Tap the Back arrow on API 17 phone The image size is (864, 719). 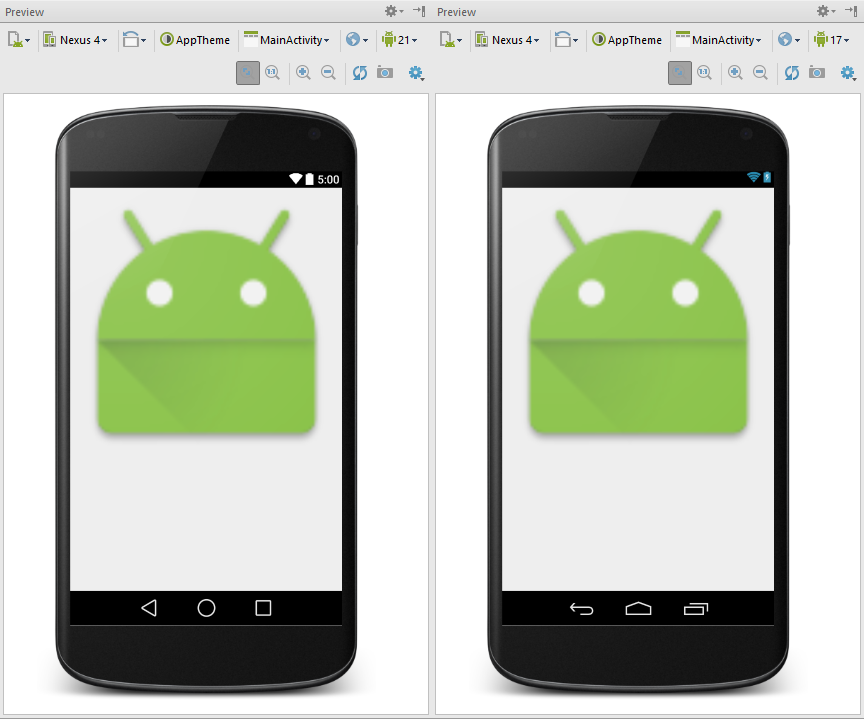[581, 609]
